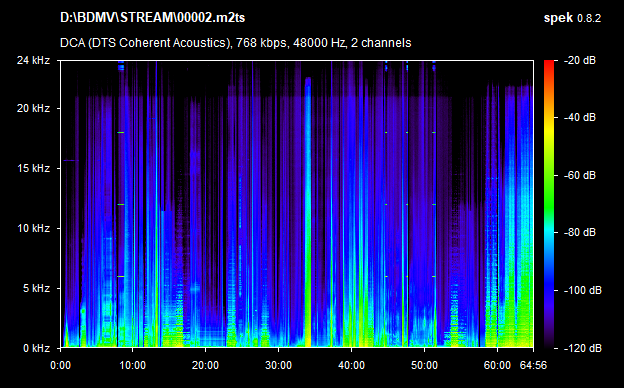Click the -60 dB legend label
Viewport: 624px width, 388px height.
(580, 175)
